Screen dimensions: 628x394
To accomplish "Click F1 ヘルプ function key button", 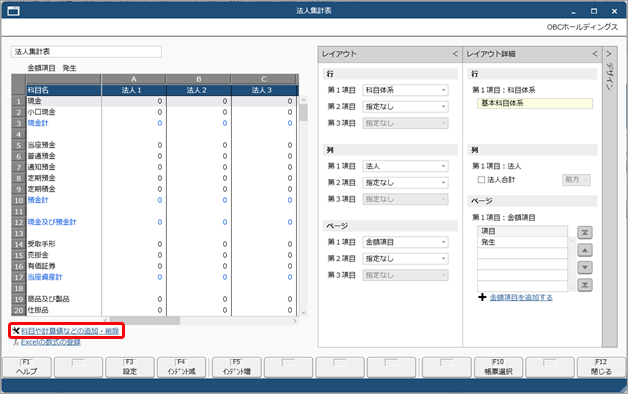I will pyautogui.click(x=27, y=367).
